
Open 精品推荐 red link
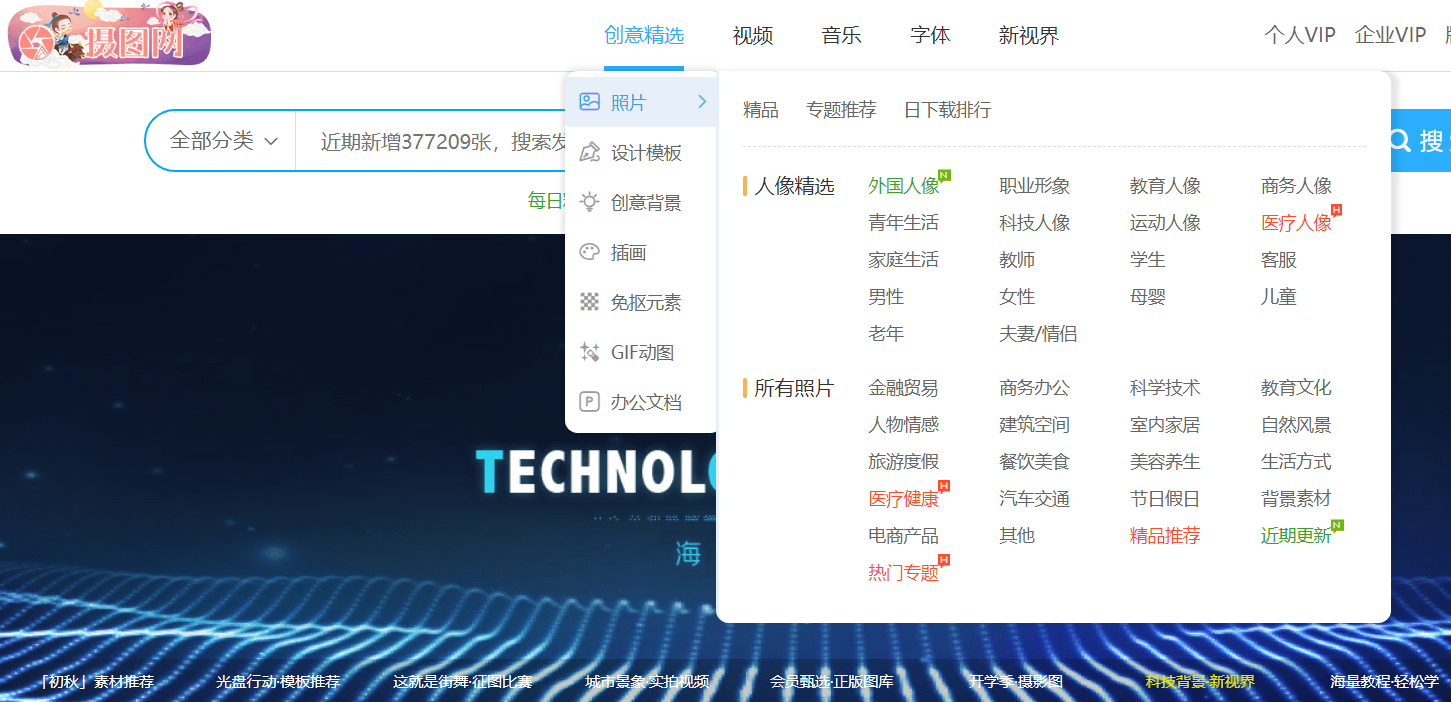(1166, 536)
